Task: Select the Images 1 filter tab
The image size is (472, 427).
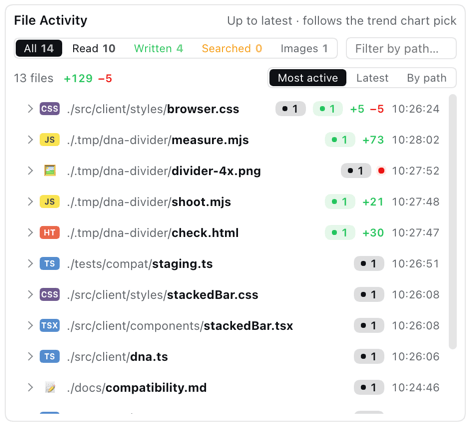Action: click(304, 48)
